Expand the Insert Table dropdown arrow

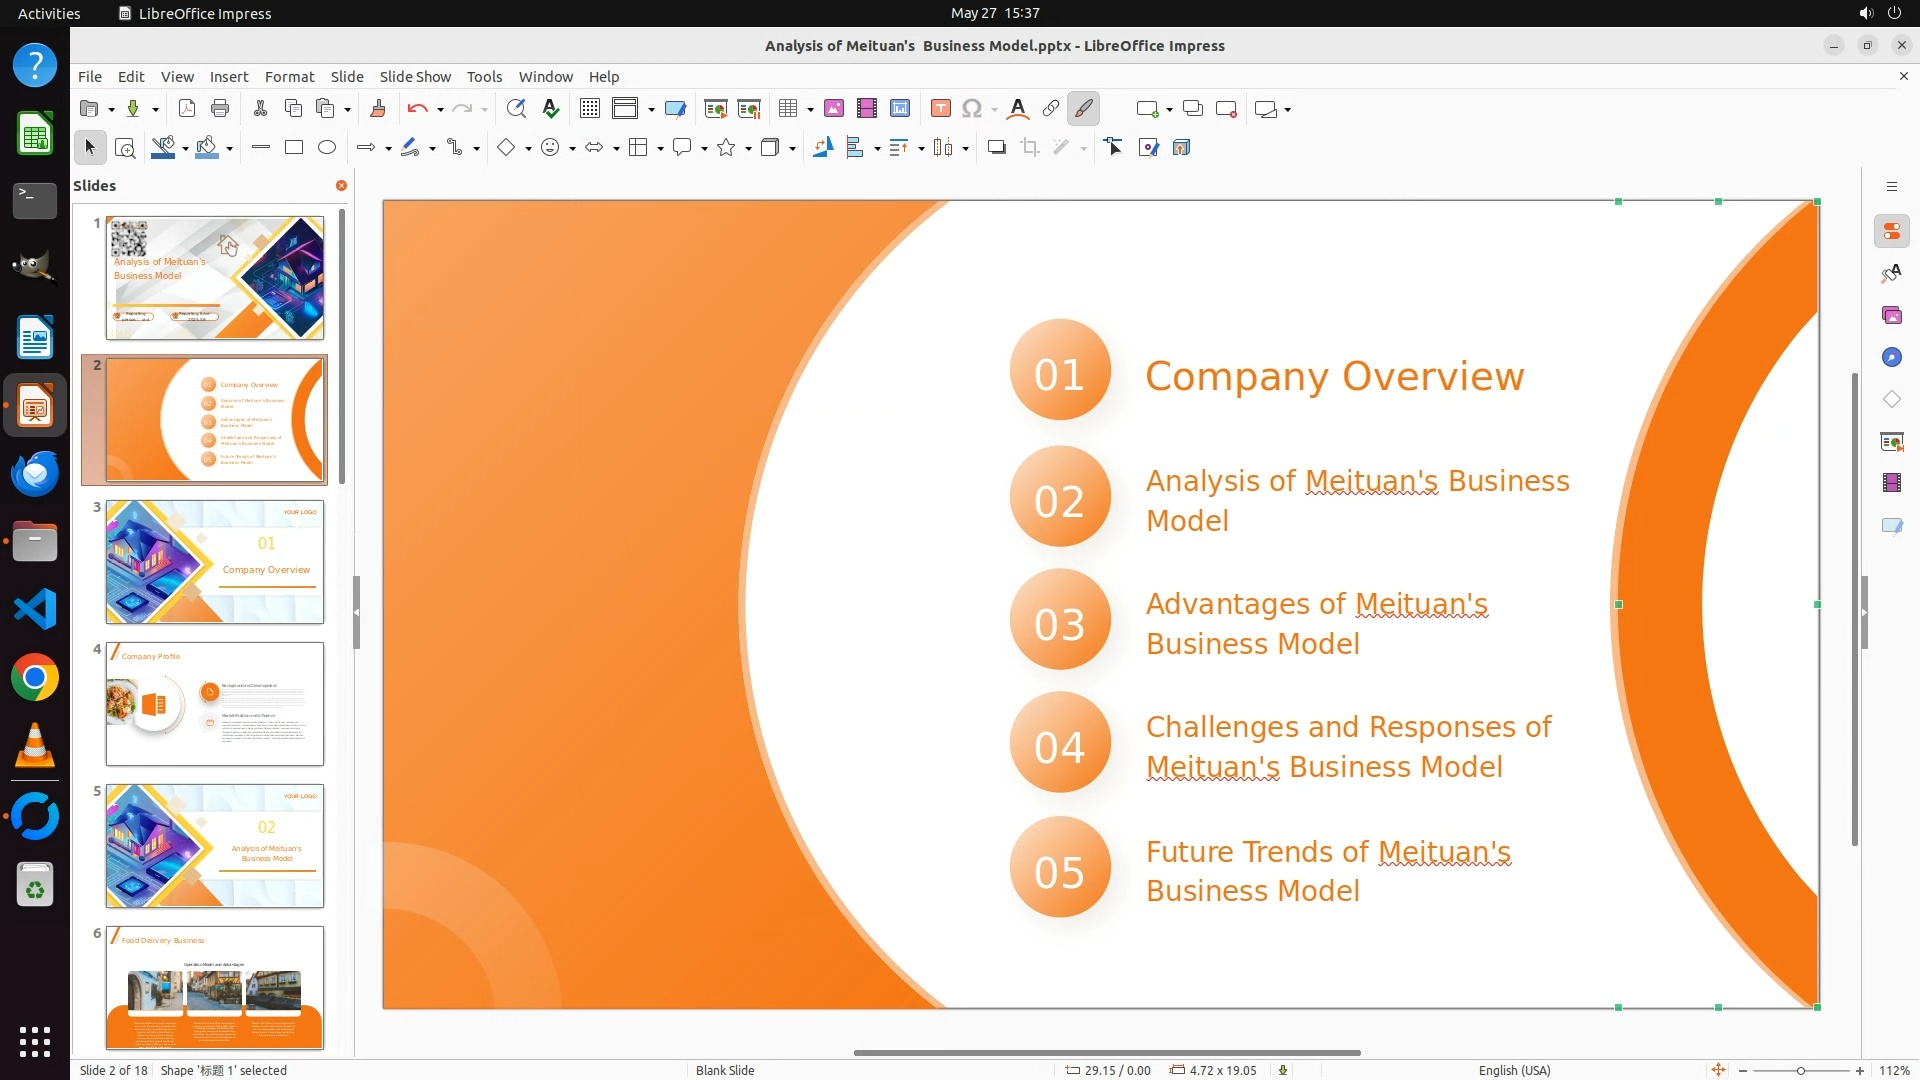[x=810, y=110]
